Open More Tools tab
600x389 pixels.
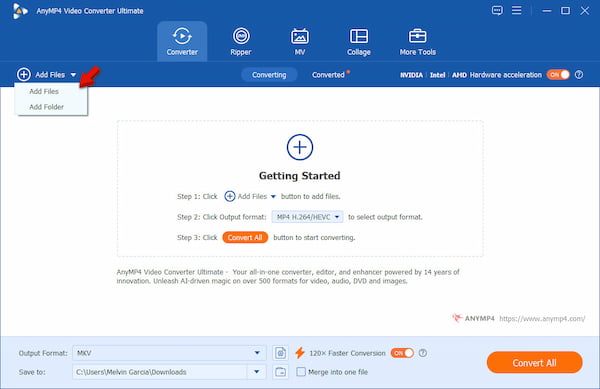[x=417, y=41]
